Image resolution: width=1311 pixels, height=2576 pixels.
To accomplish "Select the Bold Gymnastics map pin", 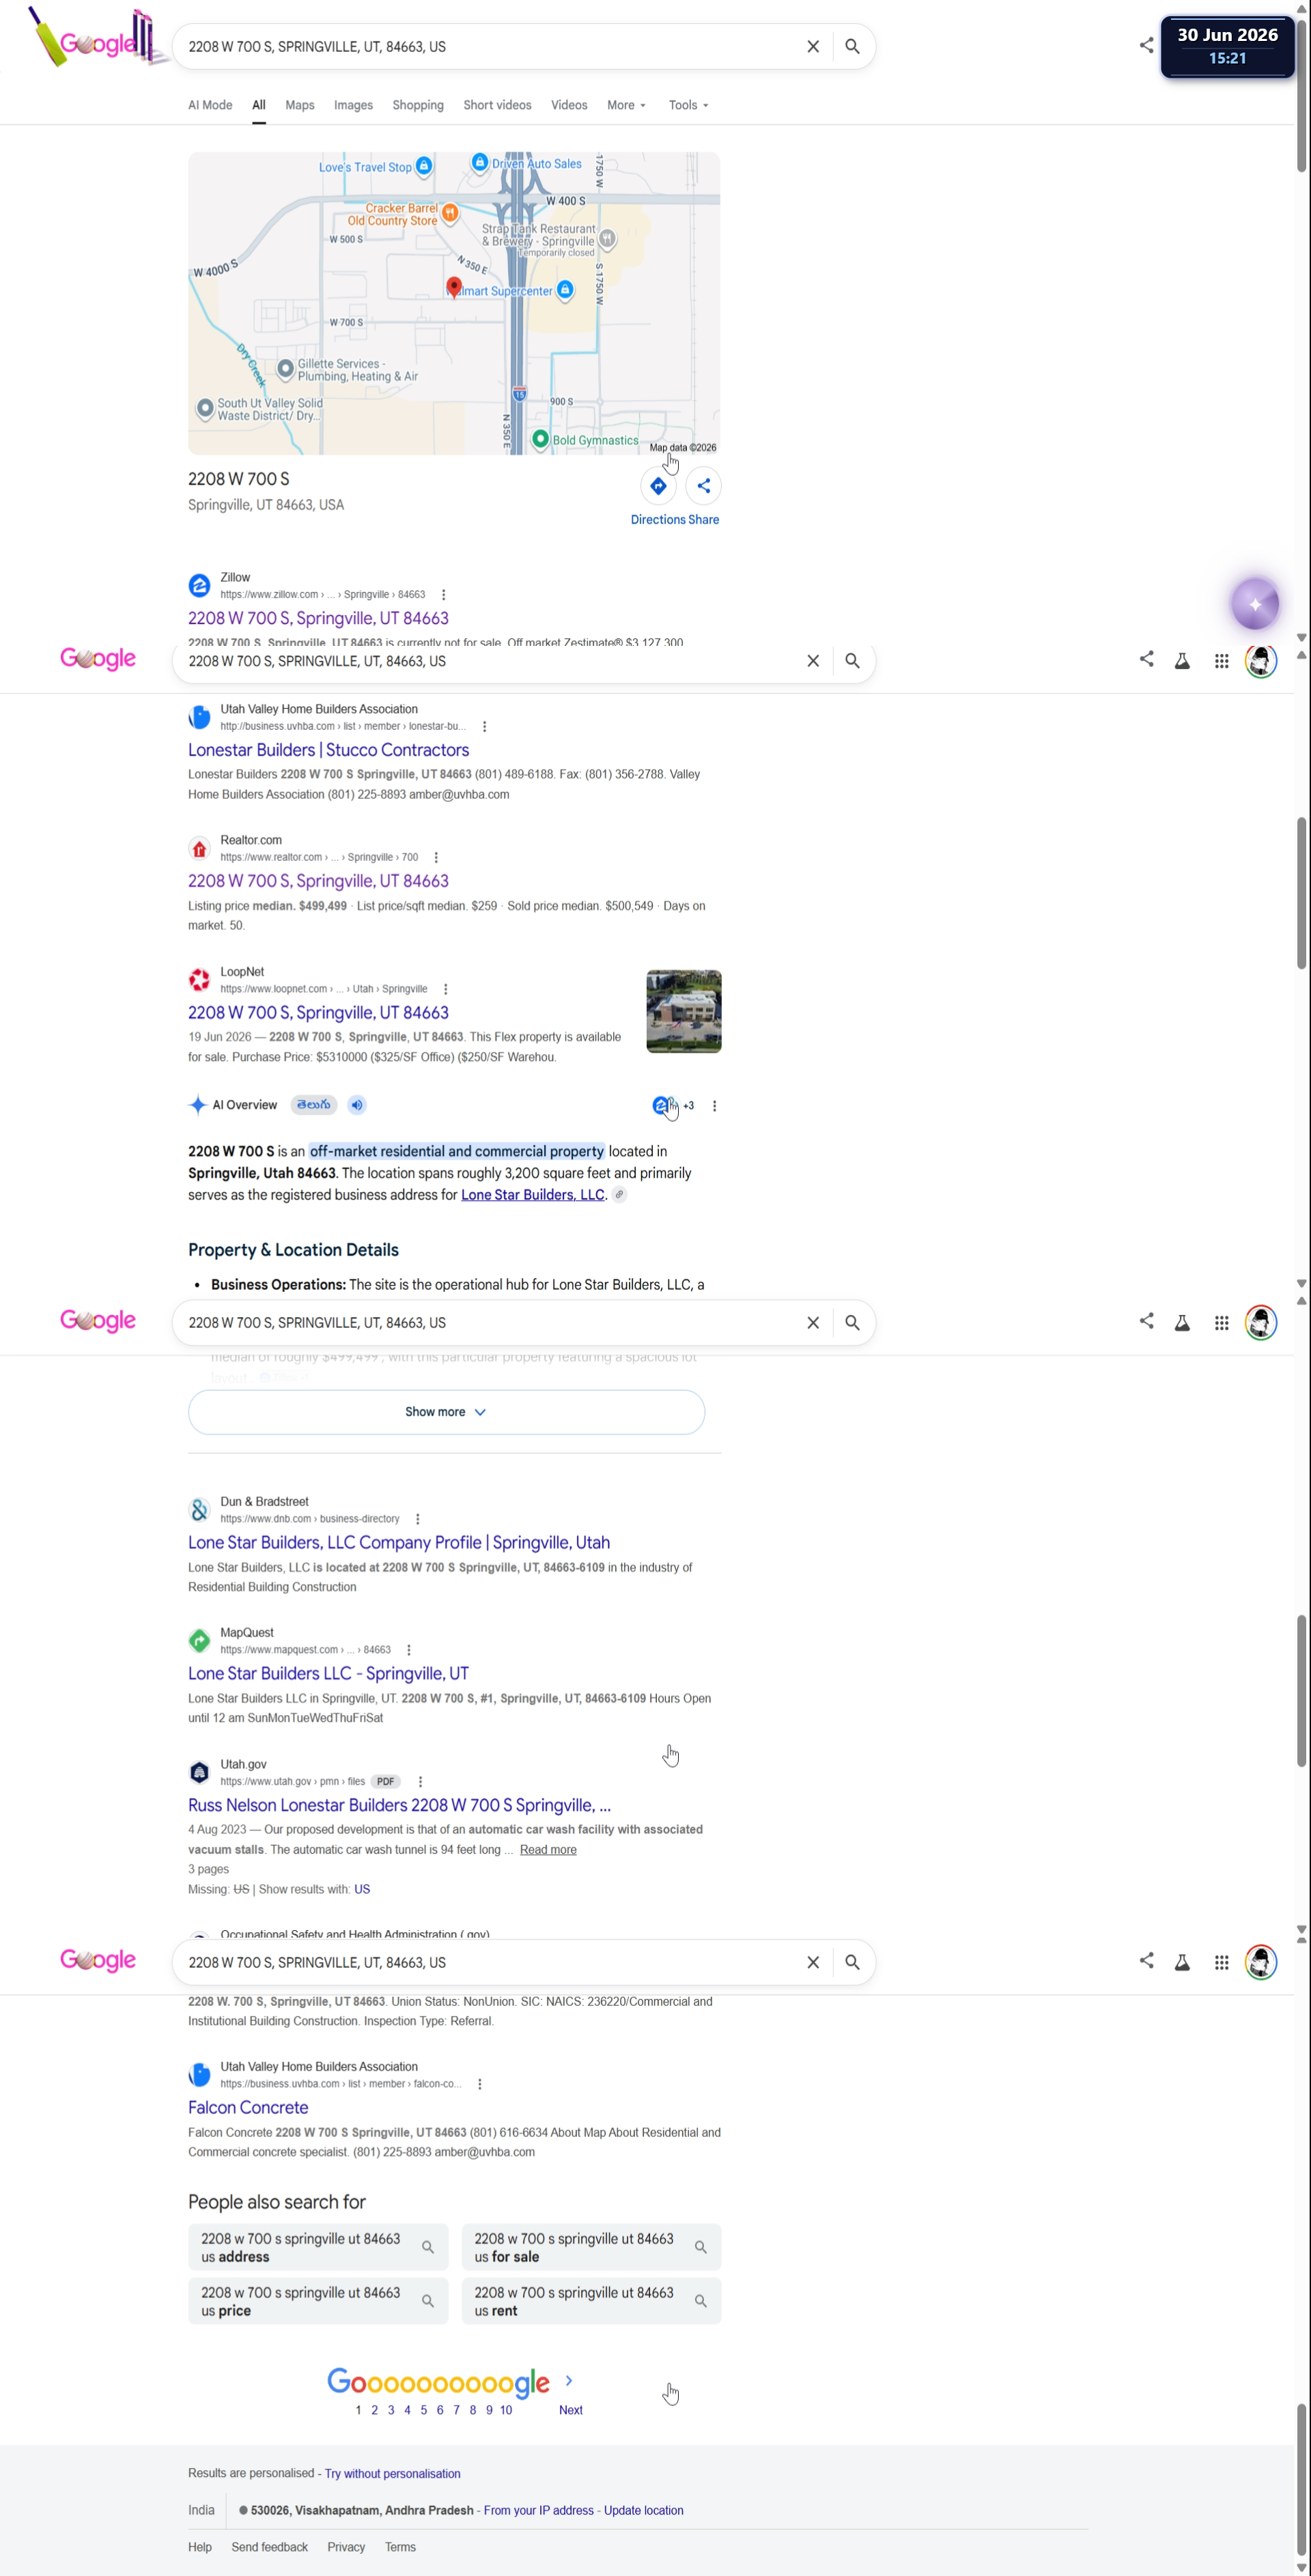I will (540, 439).
